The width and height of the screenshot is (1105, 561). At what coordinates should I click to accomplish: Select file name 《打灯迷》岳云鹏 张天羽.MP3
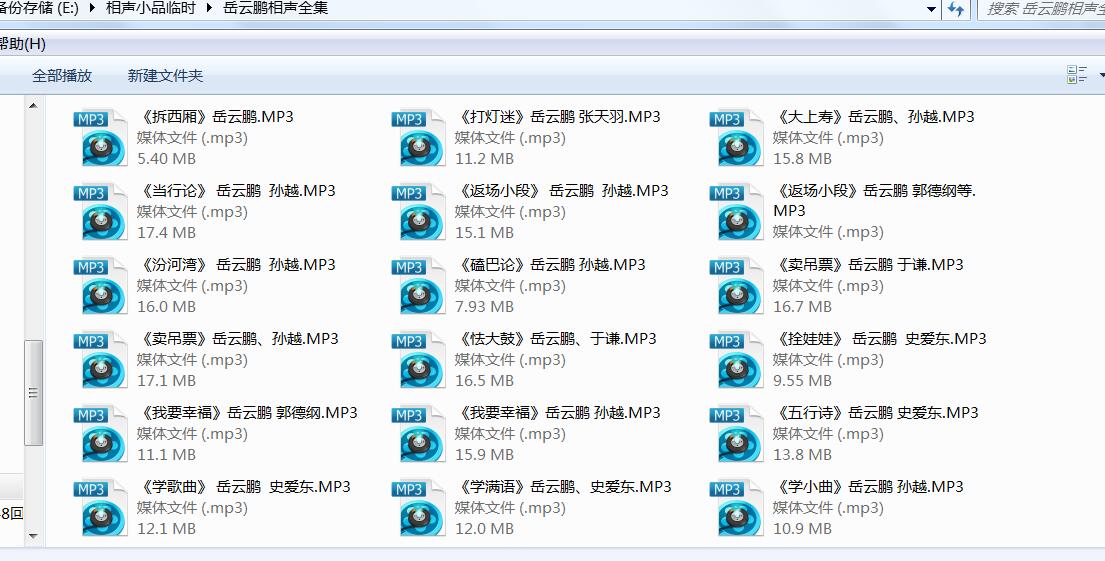(x=558, y=117)
